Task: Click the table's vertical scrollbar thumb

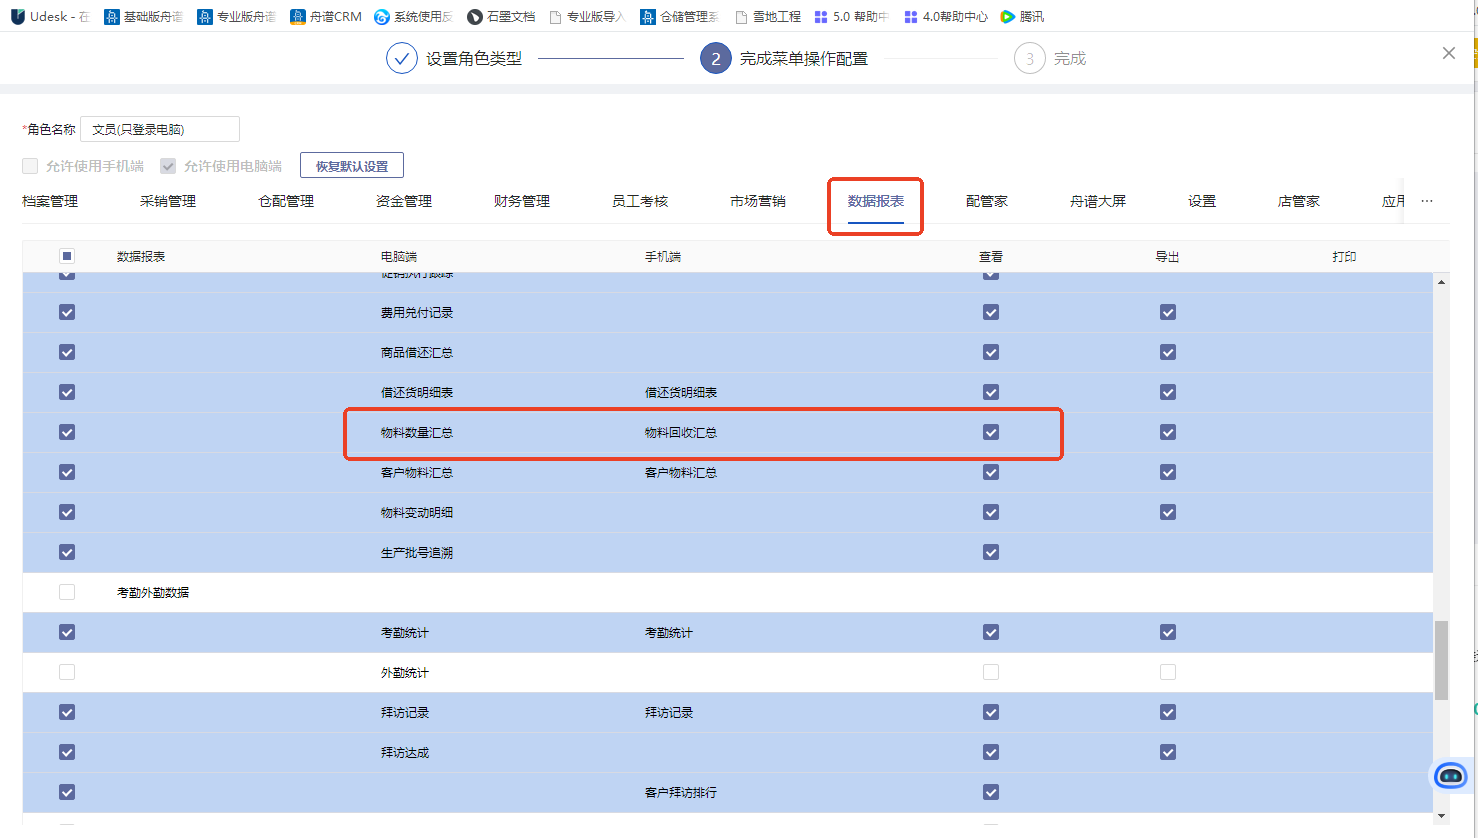Action: coord(1441,660)
